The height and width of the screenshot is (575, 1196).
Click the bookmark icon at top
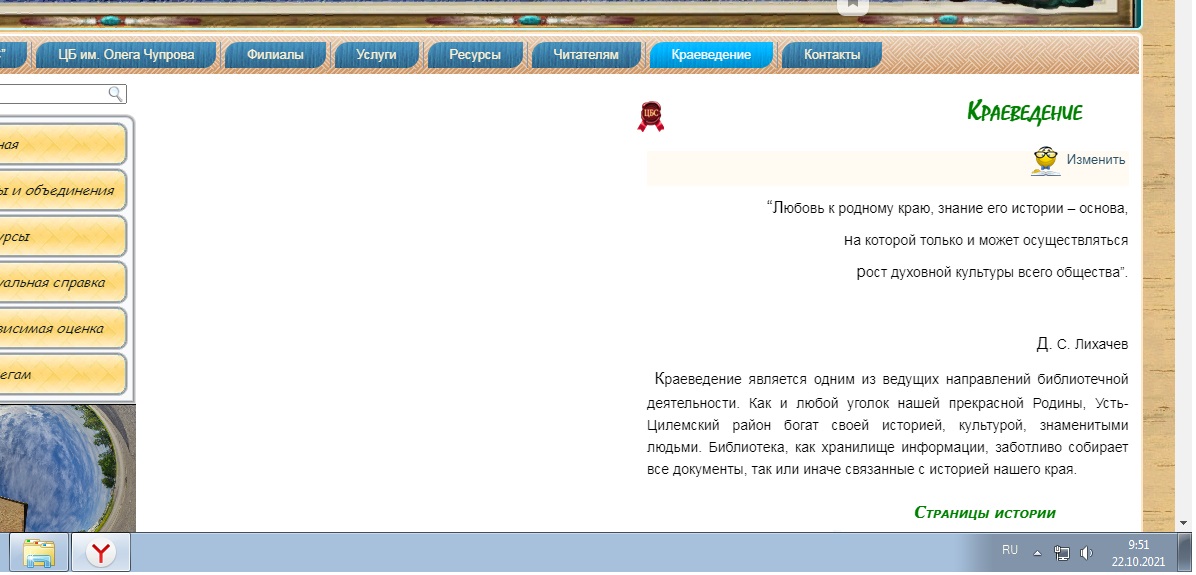(853, 6)
